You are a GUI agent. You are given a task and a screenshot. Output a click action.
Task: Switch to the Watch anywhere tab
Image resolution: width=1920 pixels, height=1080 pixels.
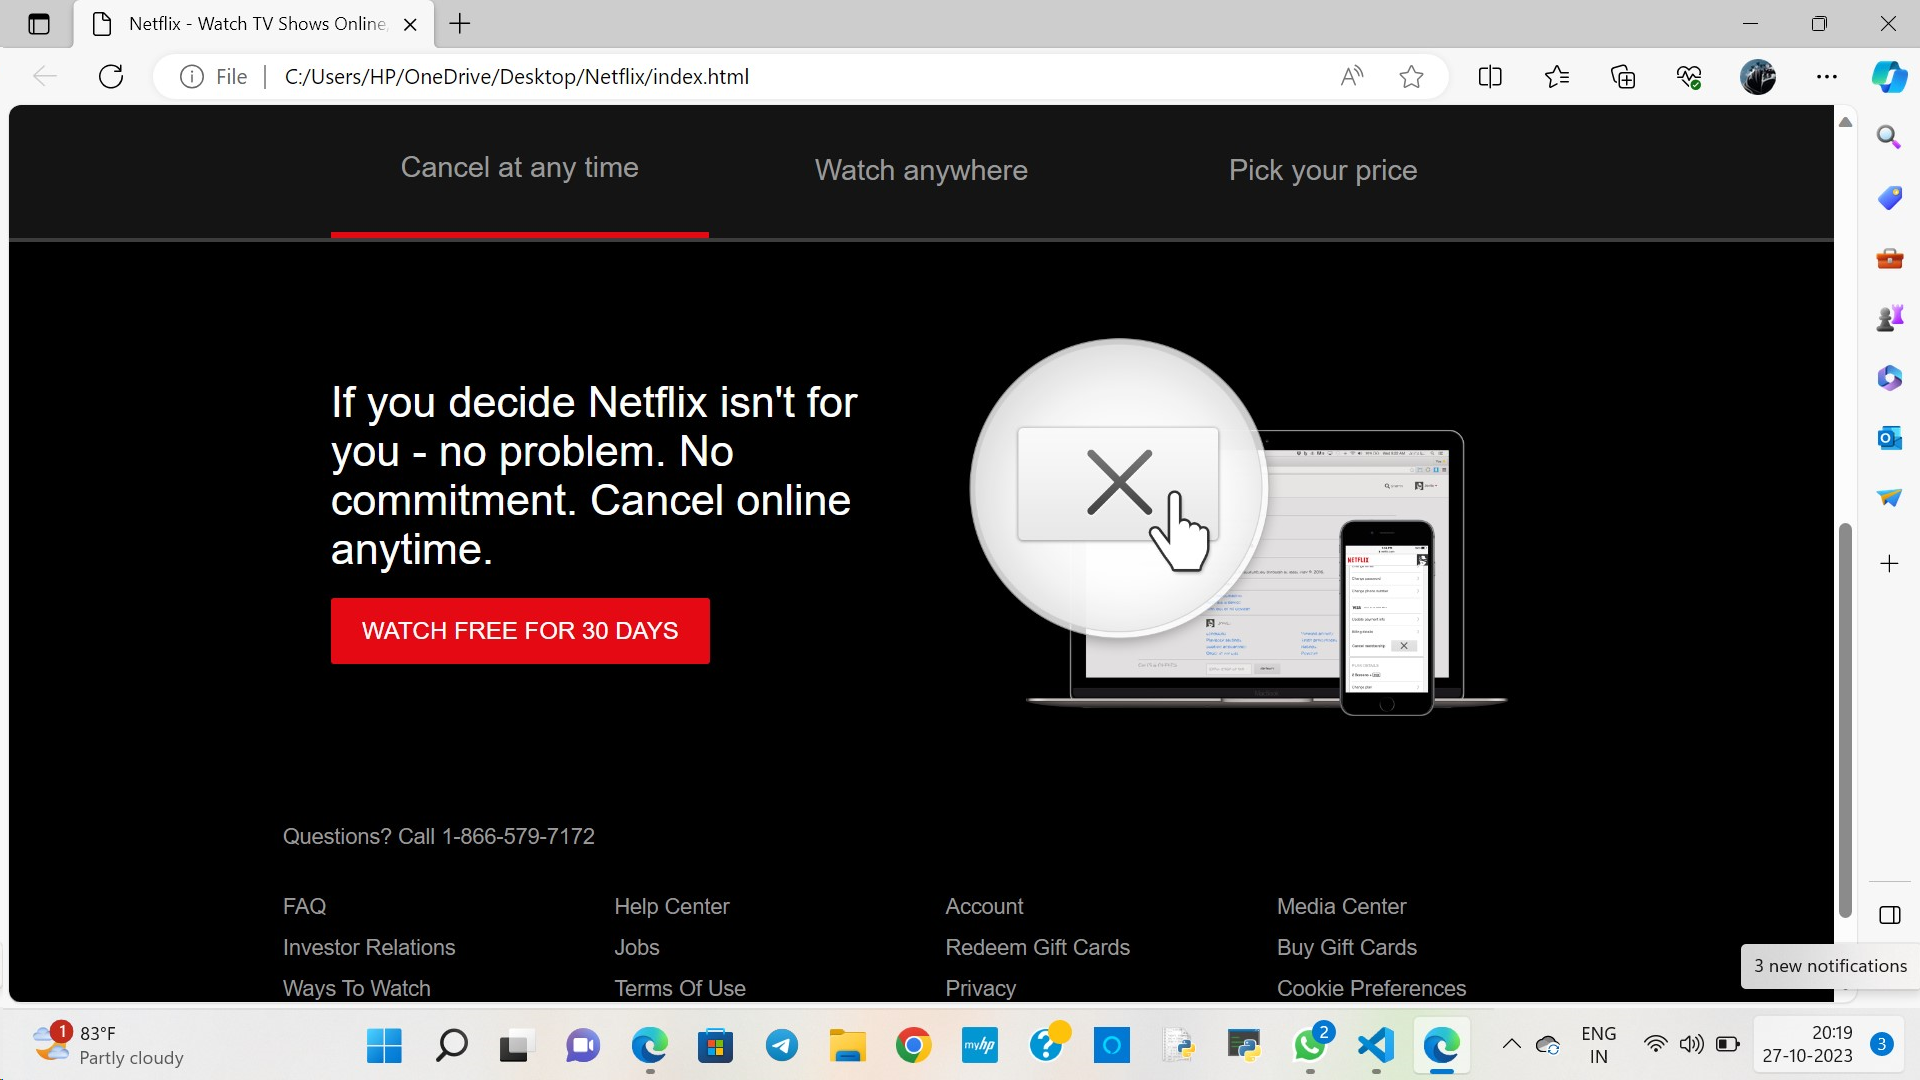pyautogui.click(x=920, y=170)
